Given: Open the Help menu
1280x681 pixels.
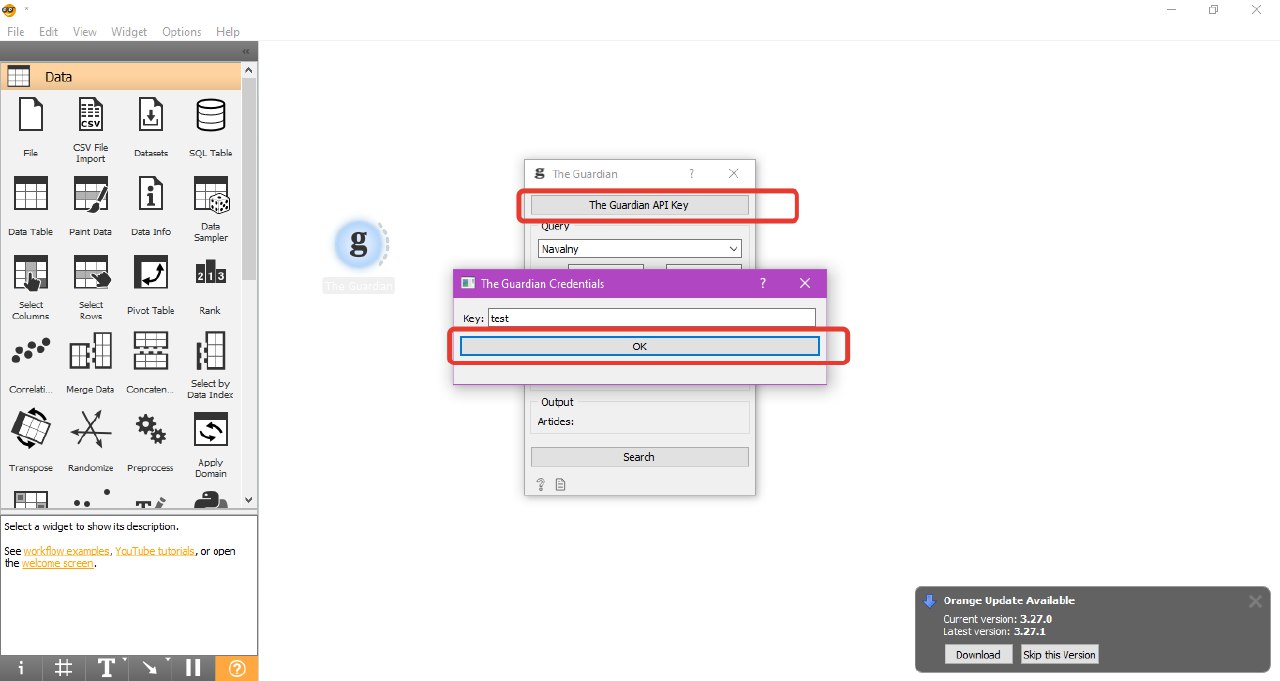Looking at the screenshot, I should pyautogui.click(x=228, y=32).
